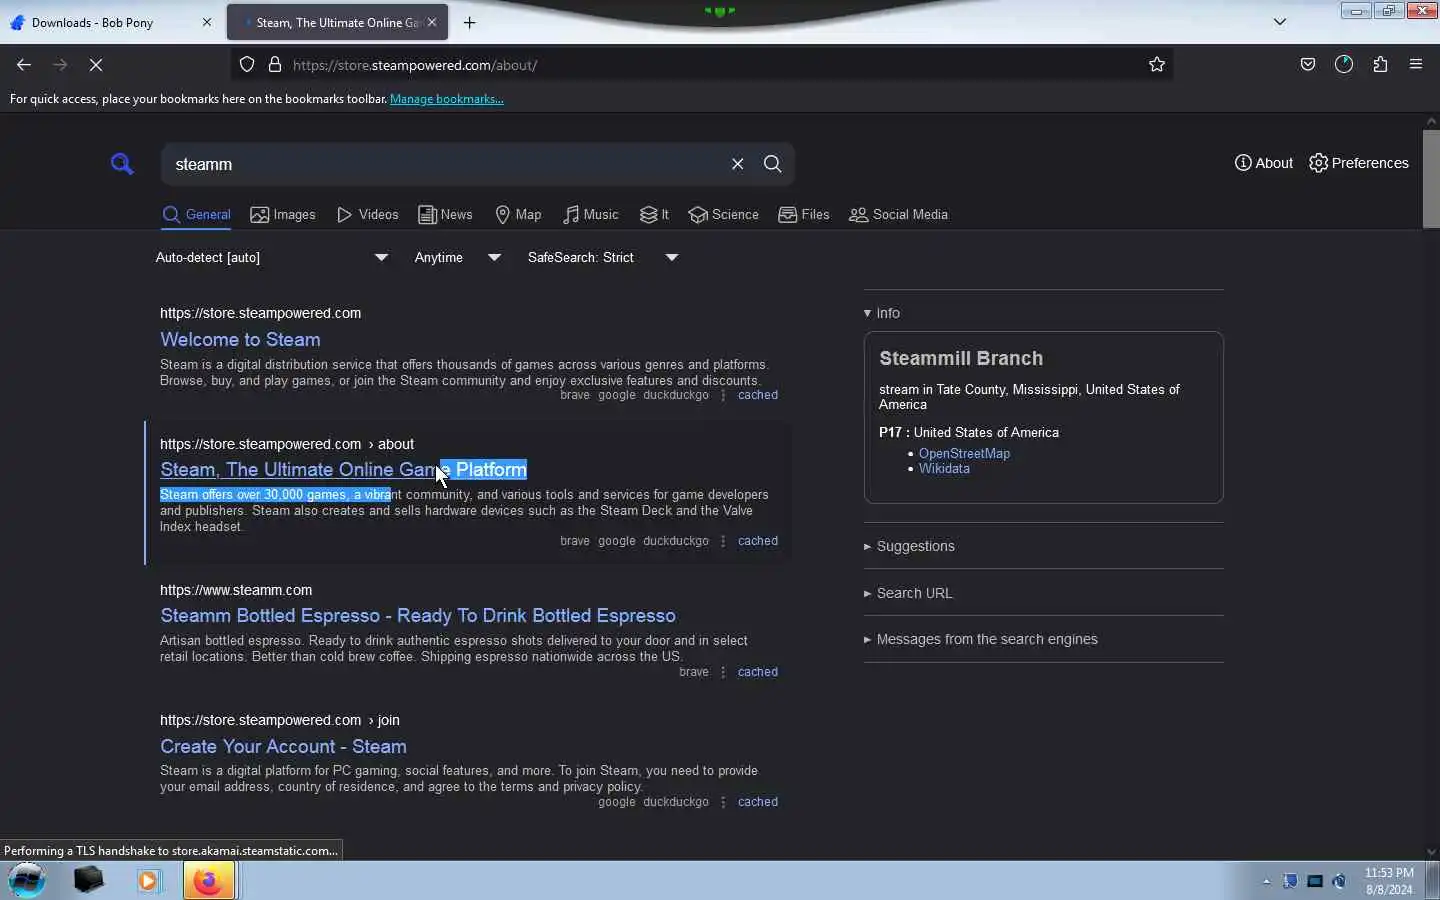The height and width of the screenshot is (900, 1440).
Task: Open cached link for Steamm Bottled Espresso
Action: [758, 672]
